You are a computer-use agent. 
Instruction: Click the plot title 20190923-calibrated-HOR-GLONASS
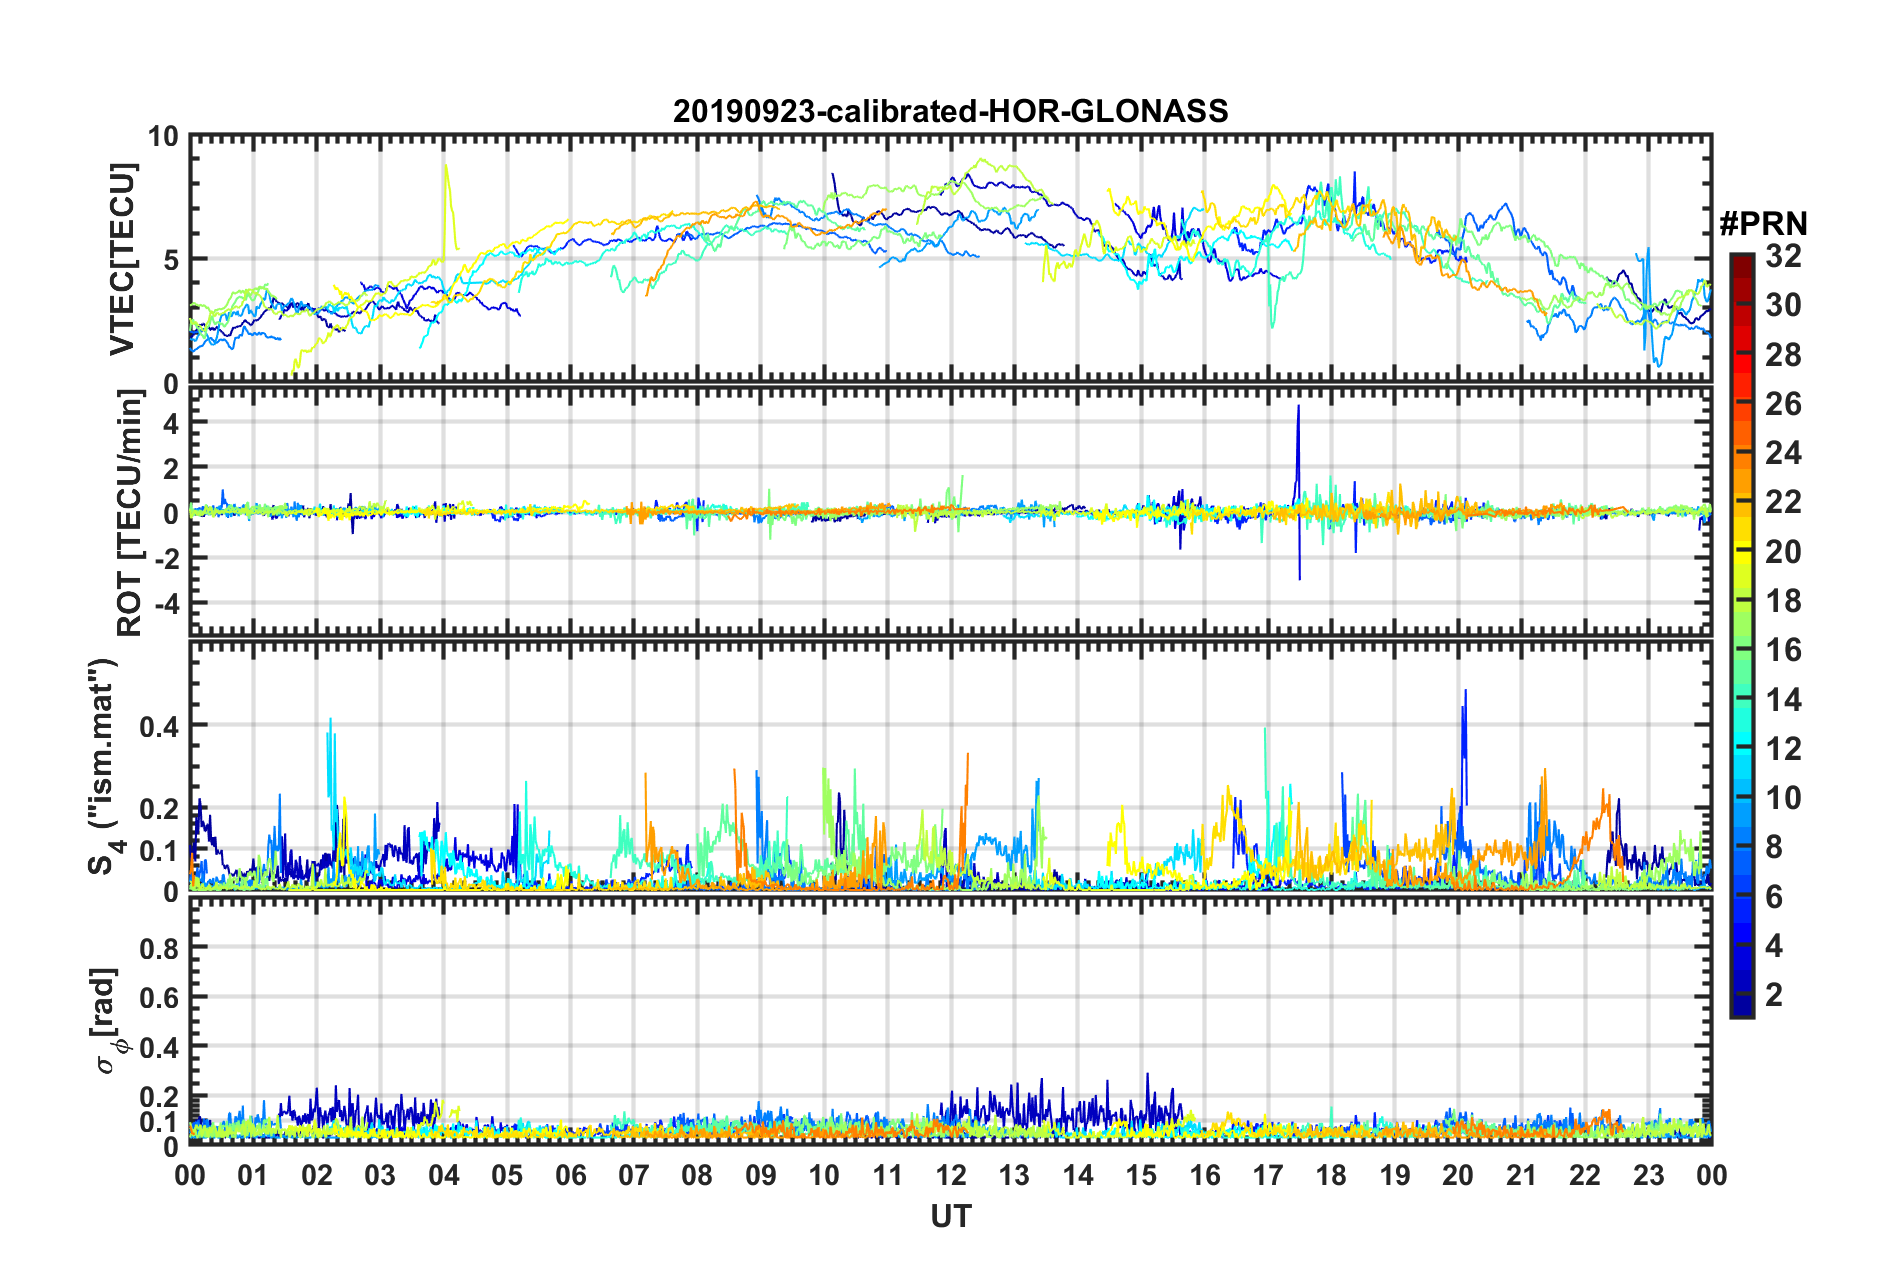[950, 111]
